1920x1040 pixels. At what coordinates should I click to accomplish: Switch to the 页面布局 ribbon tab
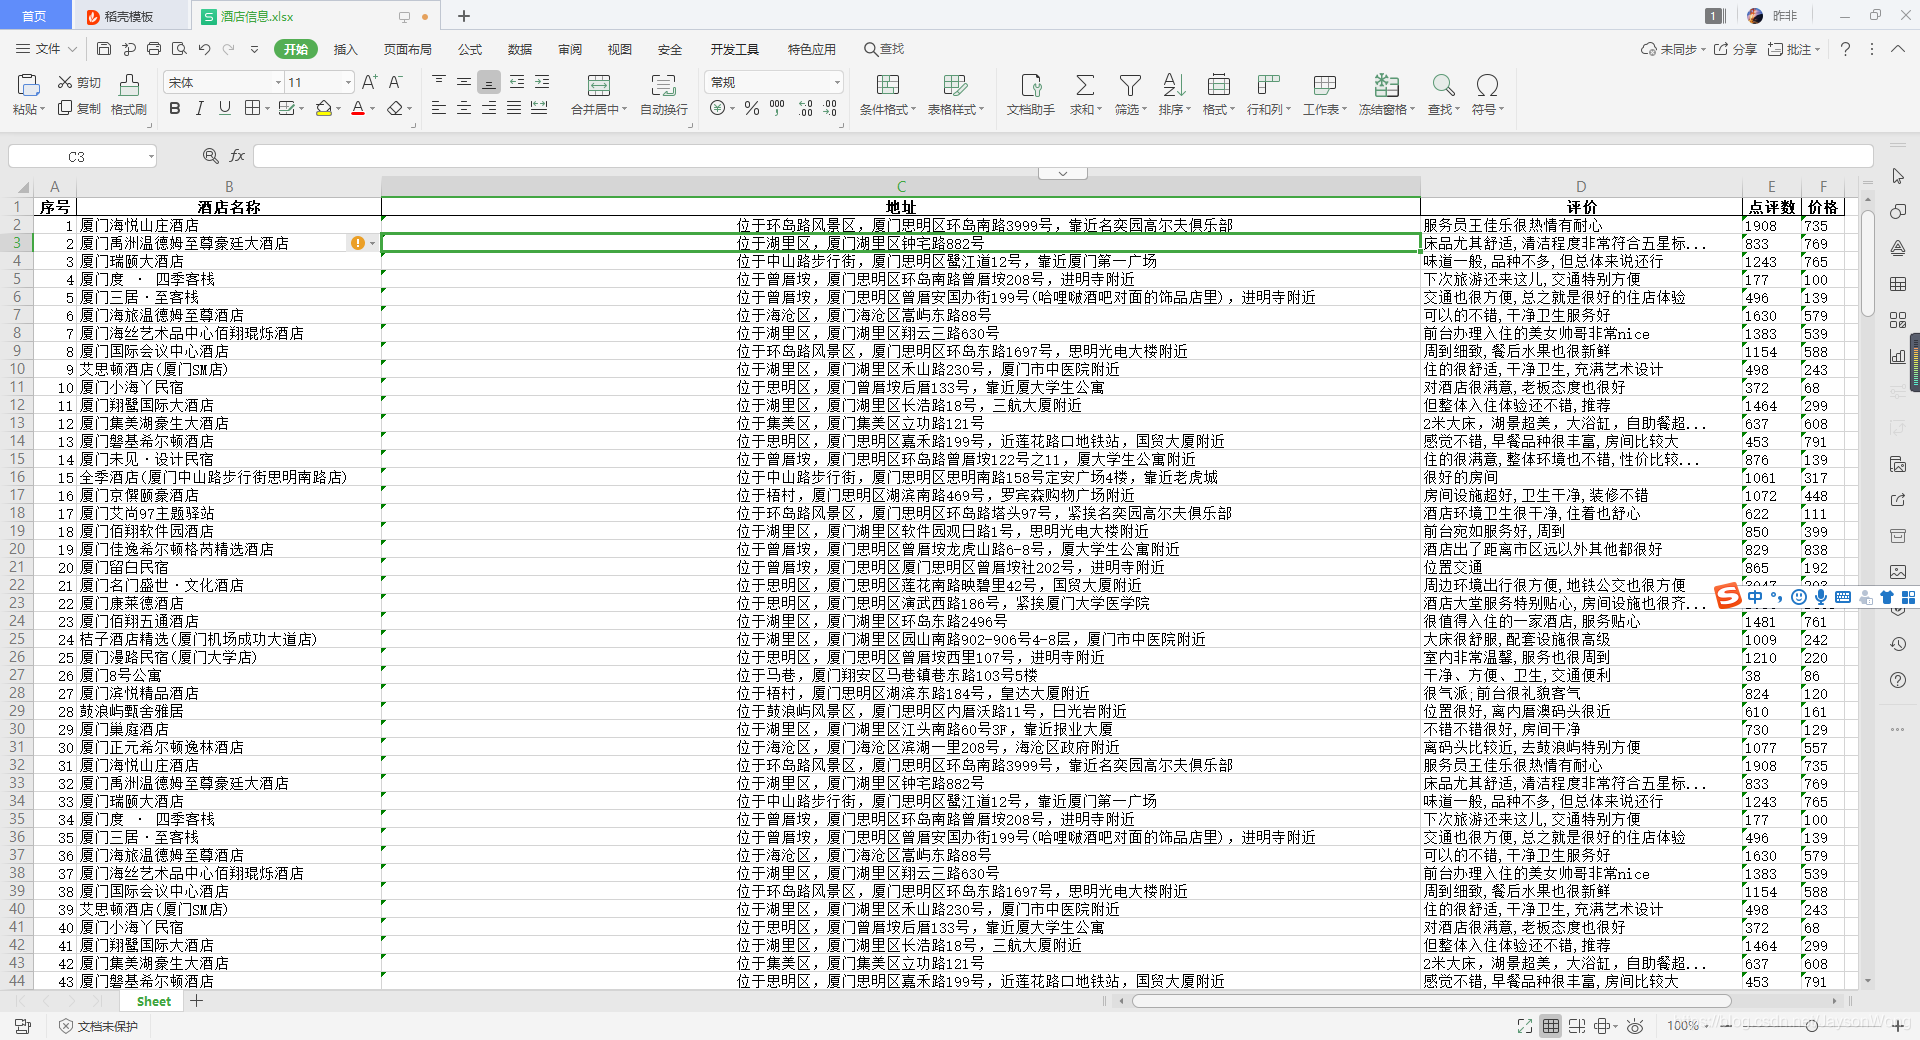coord(408,49)
